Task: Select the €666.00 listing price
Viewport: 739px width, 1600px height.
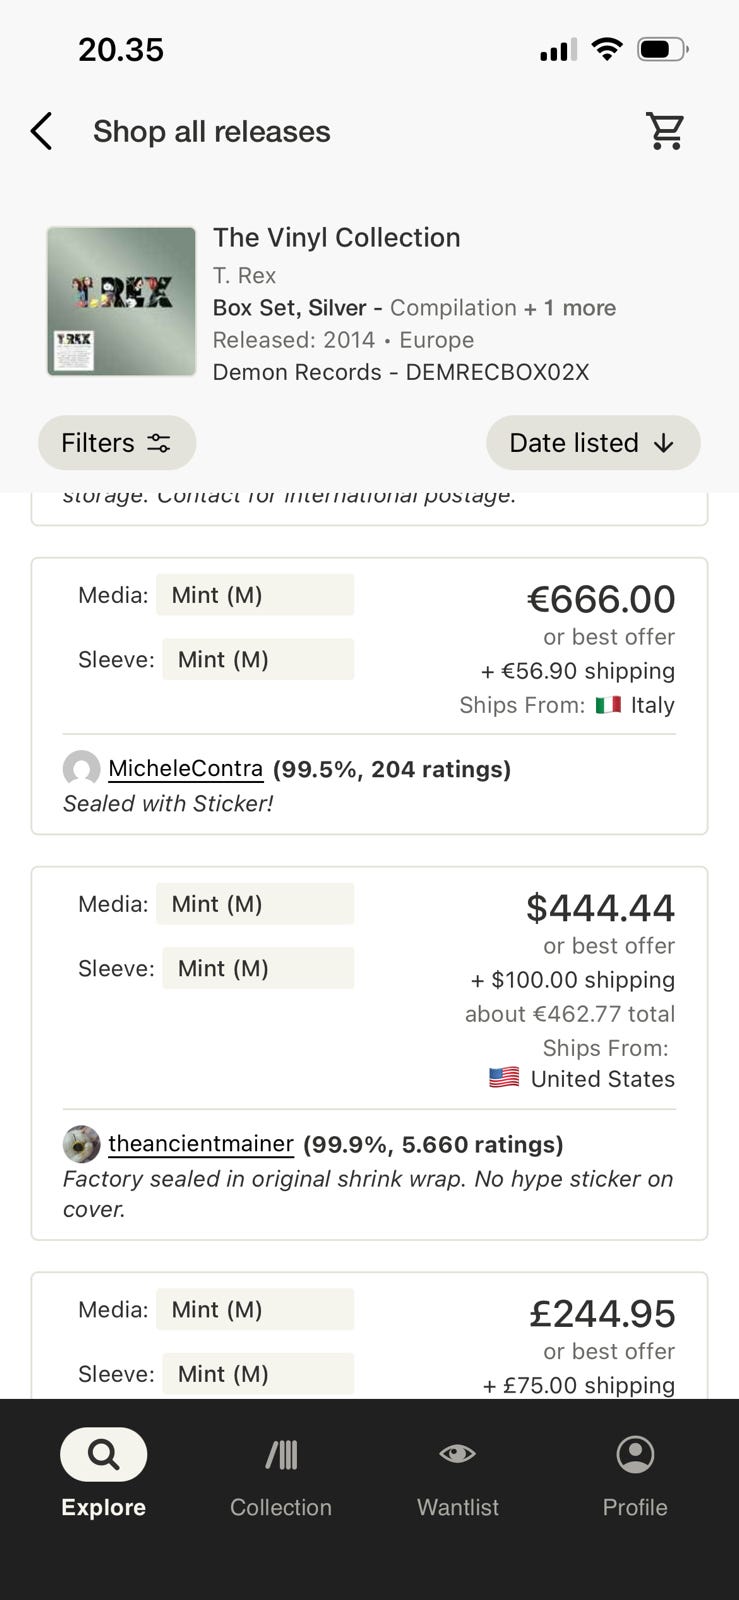Action: (x=601, y=600)
